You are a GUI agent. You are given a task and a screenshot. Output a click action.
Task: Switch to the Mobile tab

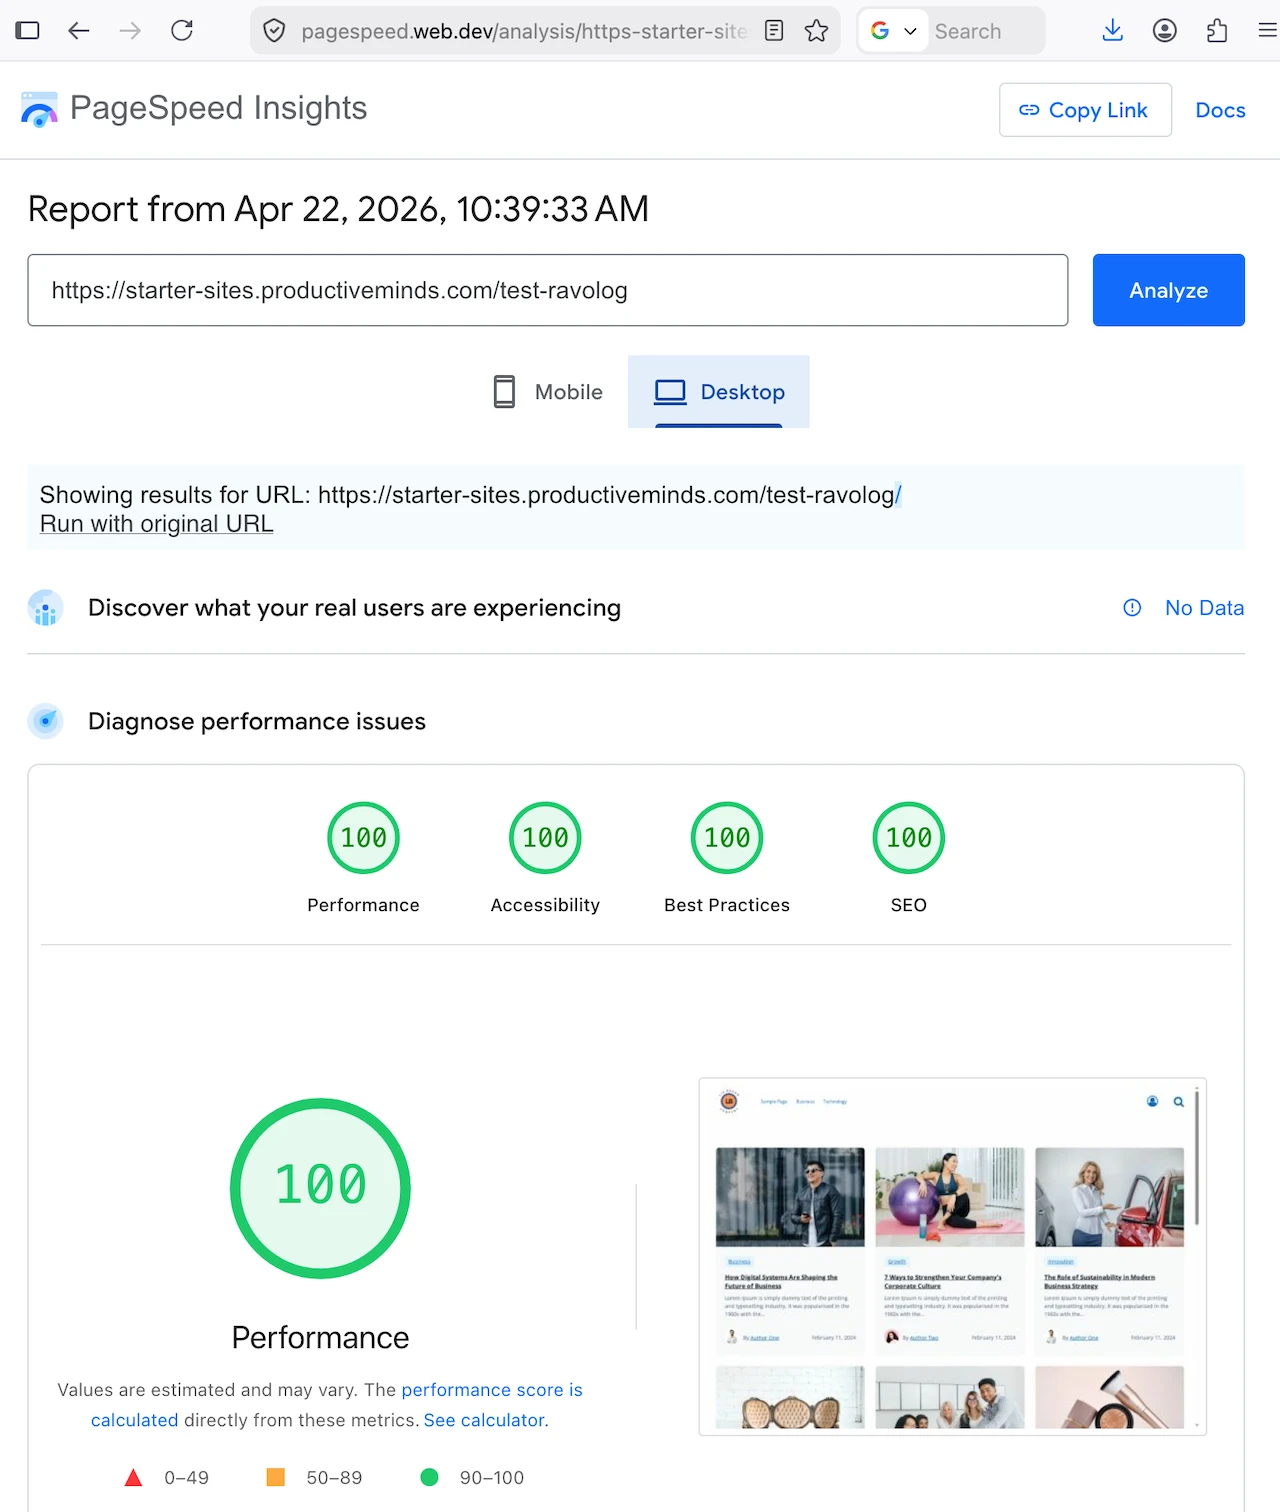click(x=548, y=392)
